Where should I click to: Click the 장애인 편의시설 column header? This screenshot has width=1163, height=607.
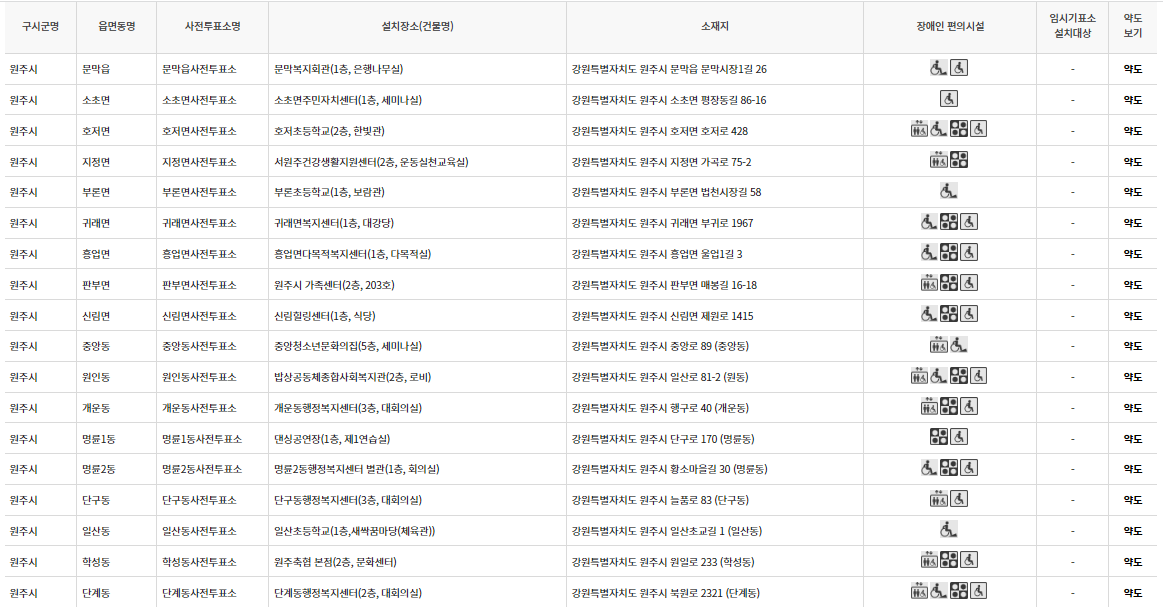tap(950, 28)
